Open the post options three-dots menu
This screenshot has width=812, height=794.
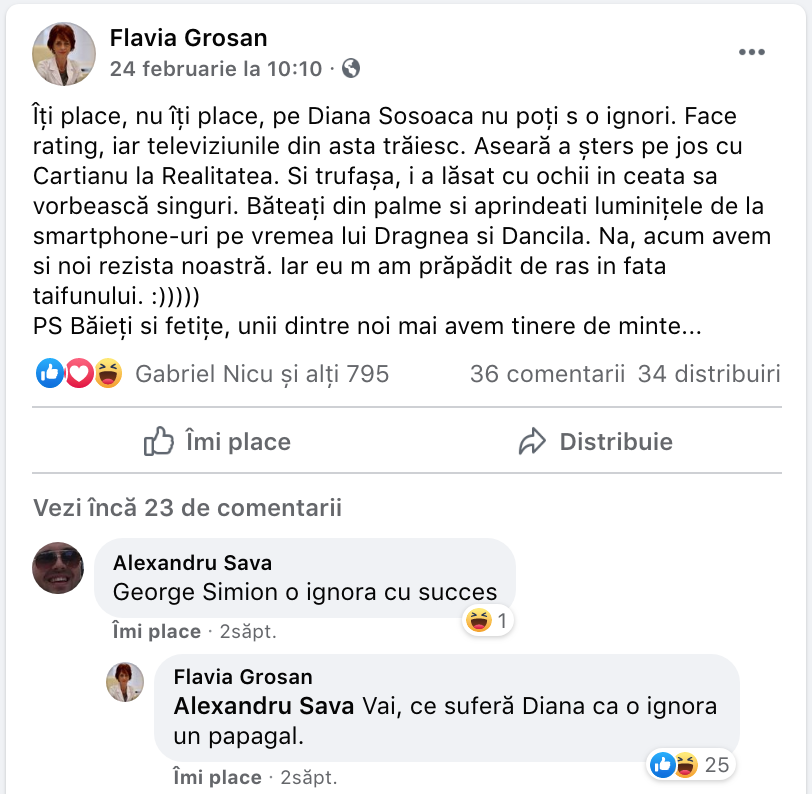click(x=751, y=52)
